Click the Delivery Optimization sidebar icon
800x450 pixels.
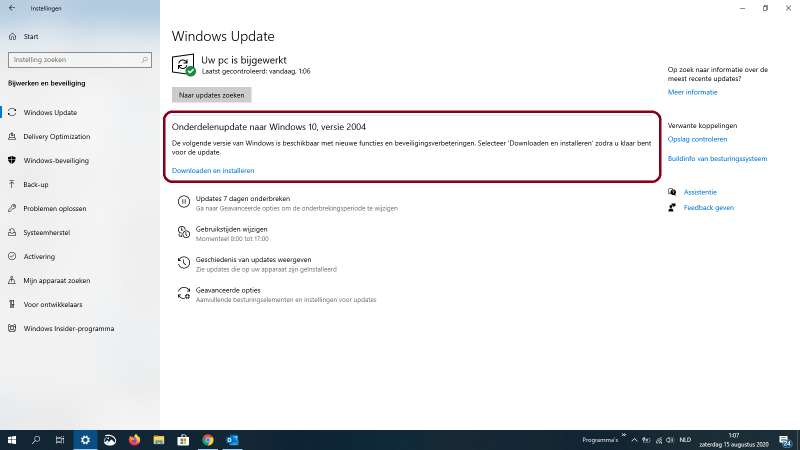[12, 136]
